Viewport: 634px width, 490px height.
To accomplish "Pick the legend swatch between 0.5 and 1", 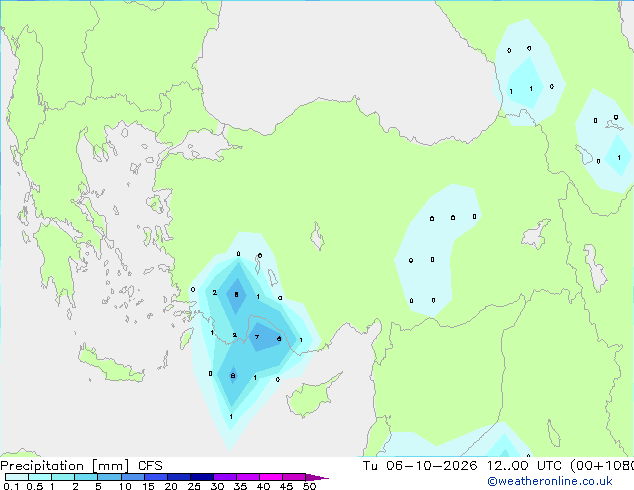I will click(40, 477).
